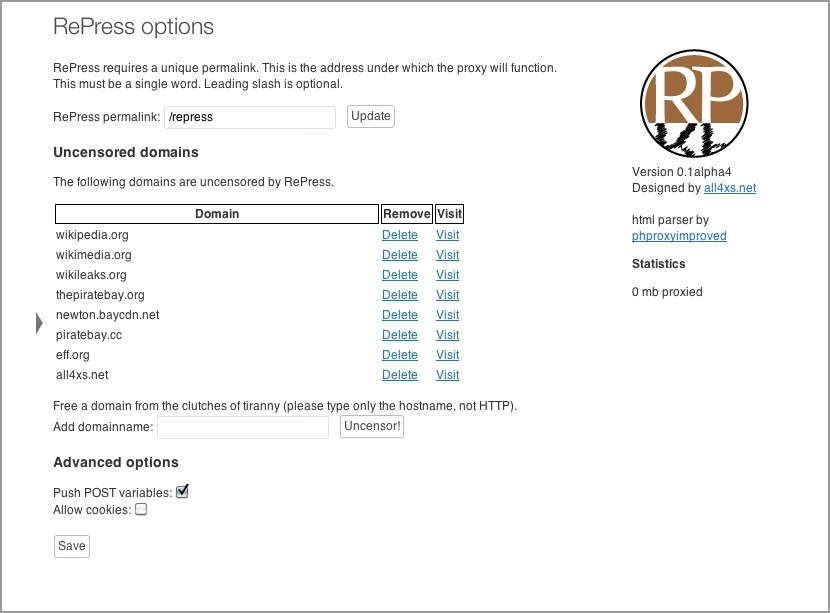Select the wikileaks.org domain text
The height and width of the screenshot is (613, 830).
[91, 275]
